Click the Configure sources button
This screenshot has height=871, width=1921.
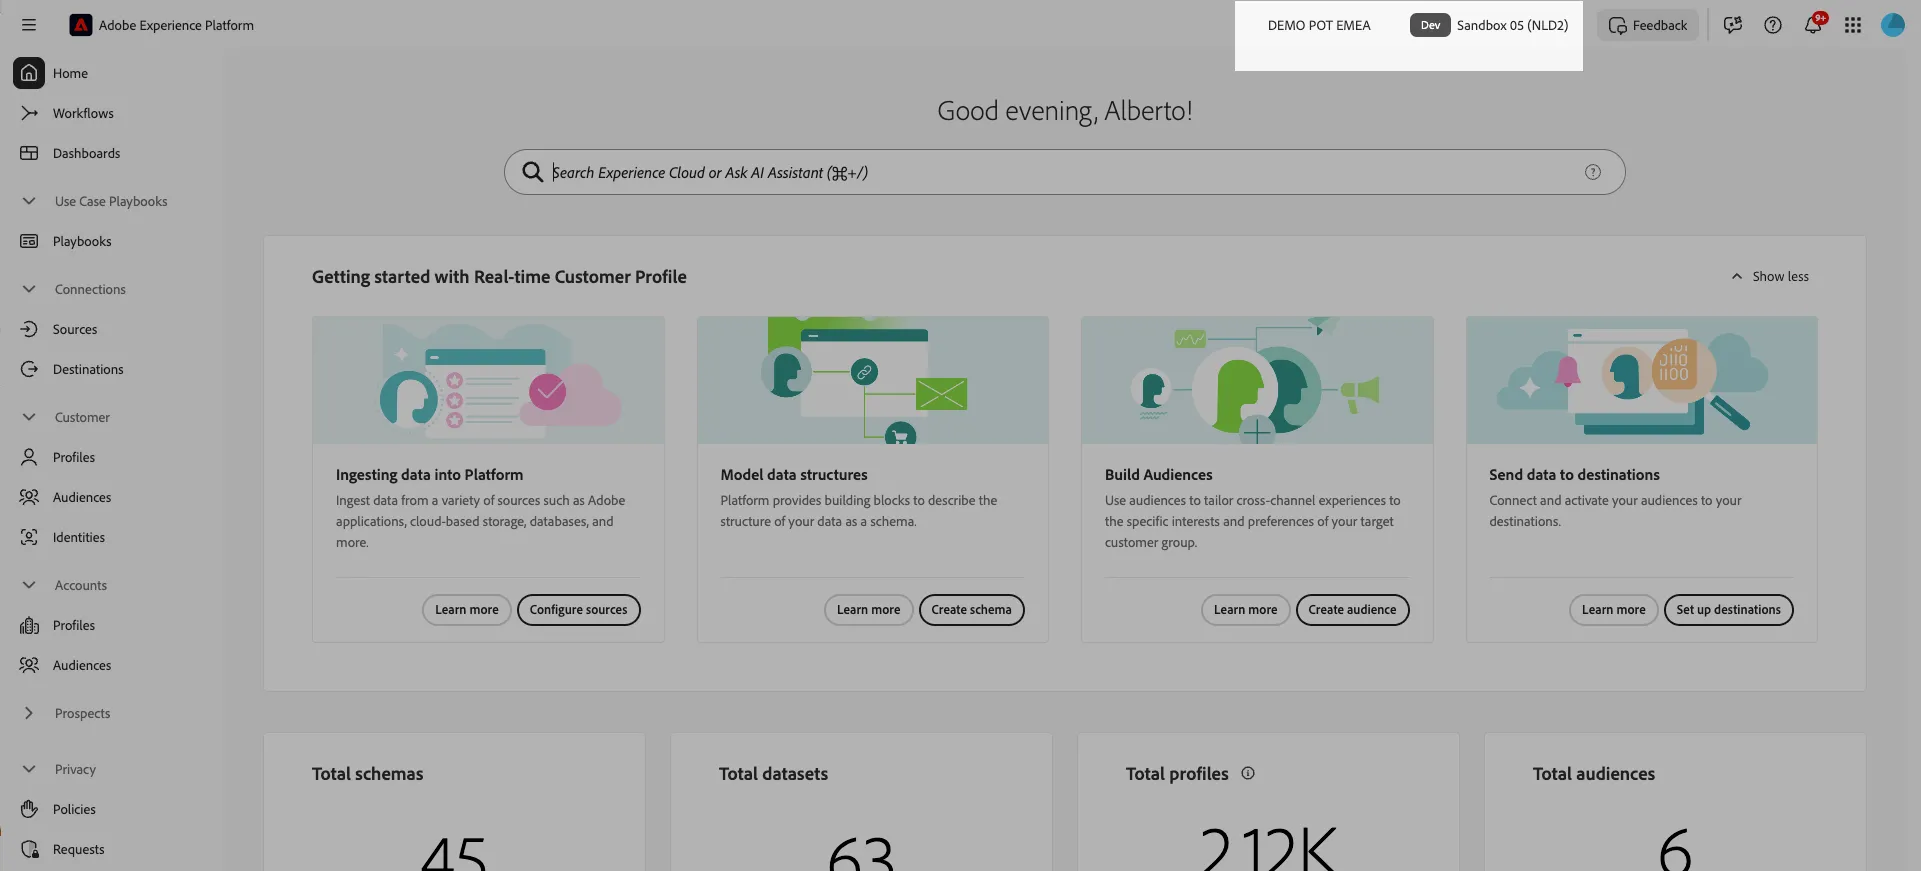579,610
